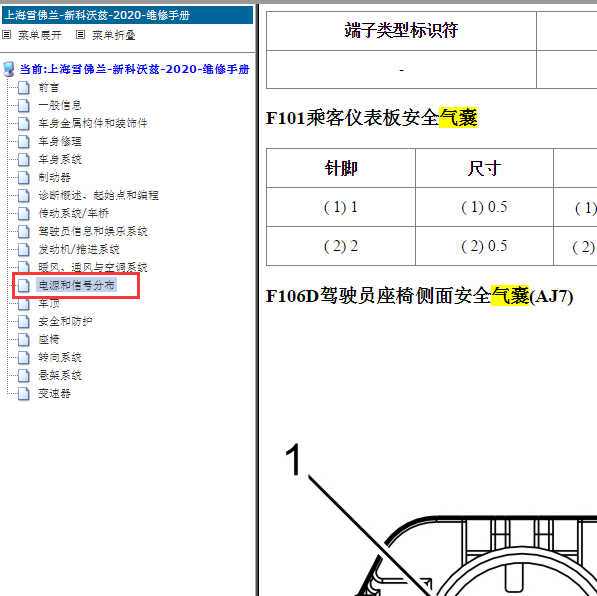The width and height of the screenshot is (597, 596).
Task: Click the icon beside 菜单展开
Action: 6,35
